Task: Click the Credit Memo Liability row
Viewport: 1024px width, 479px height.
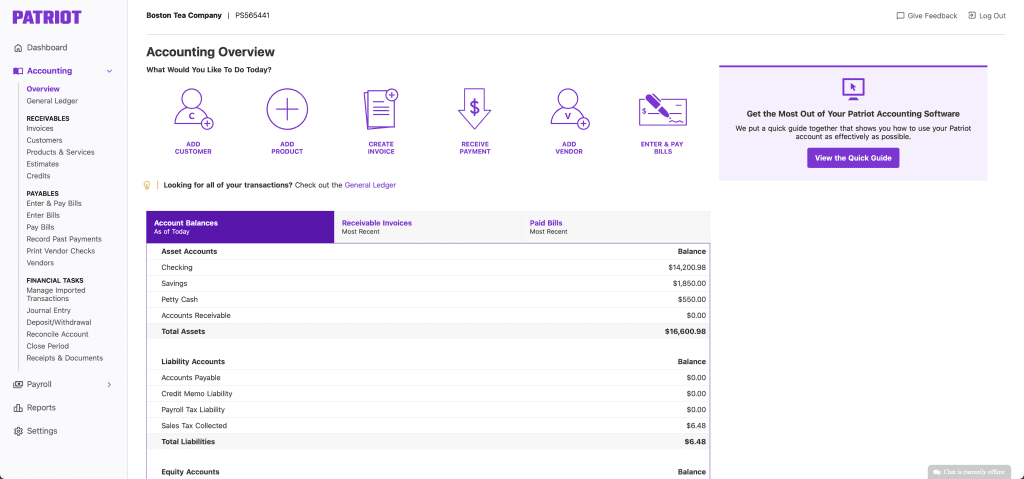Action: [428, 393]
